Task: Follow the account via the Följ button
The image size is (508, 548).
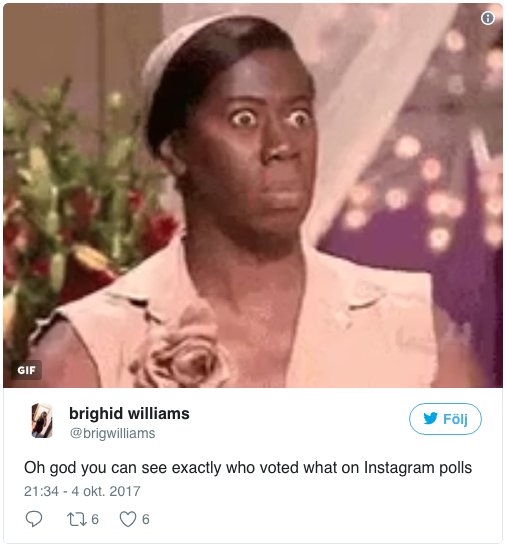Action: 445,419
